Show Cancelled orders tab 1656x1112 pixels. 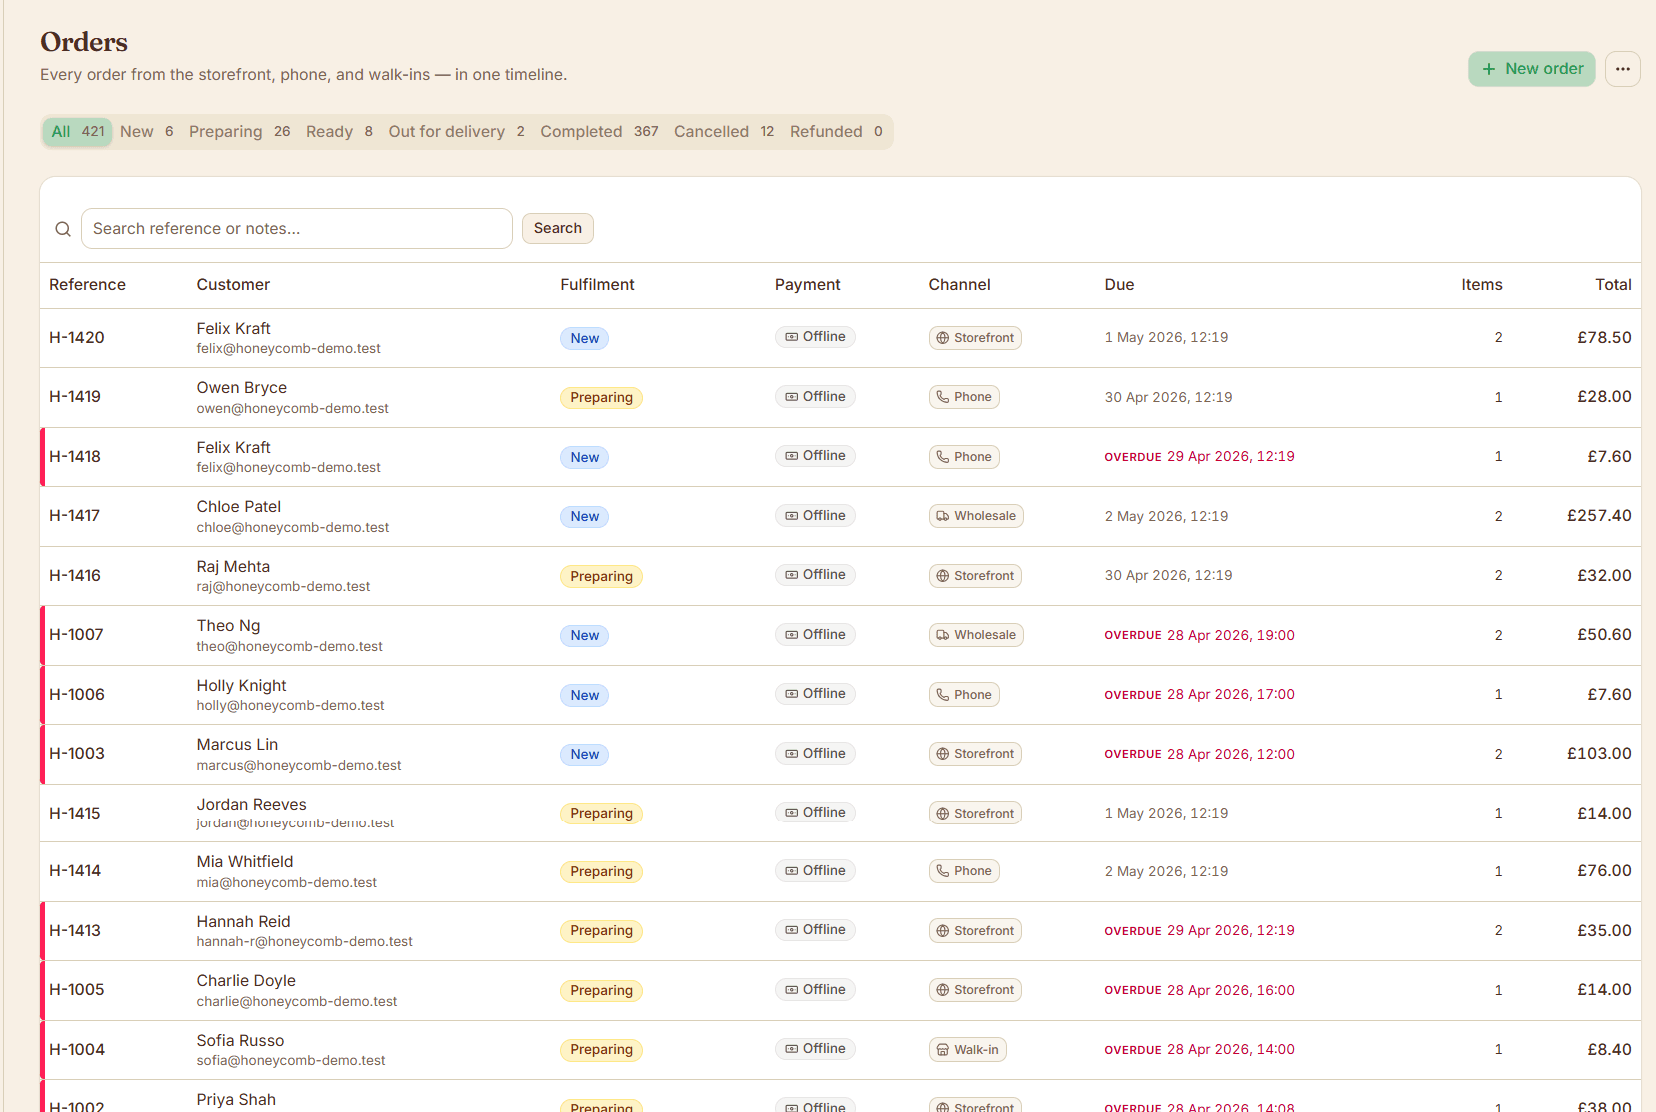click(724, 131)
